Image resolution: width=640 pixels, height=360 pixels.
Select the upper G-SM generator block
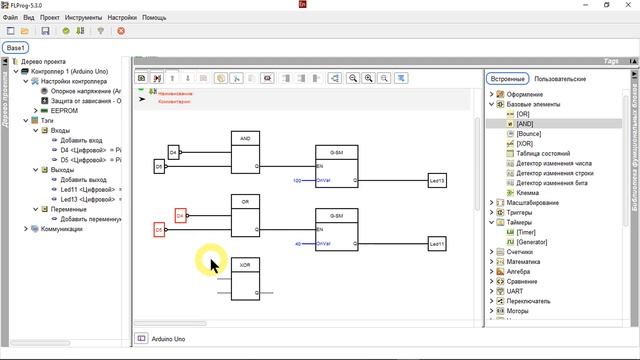[x=336, y=166]
